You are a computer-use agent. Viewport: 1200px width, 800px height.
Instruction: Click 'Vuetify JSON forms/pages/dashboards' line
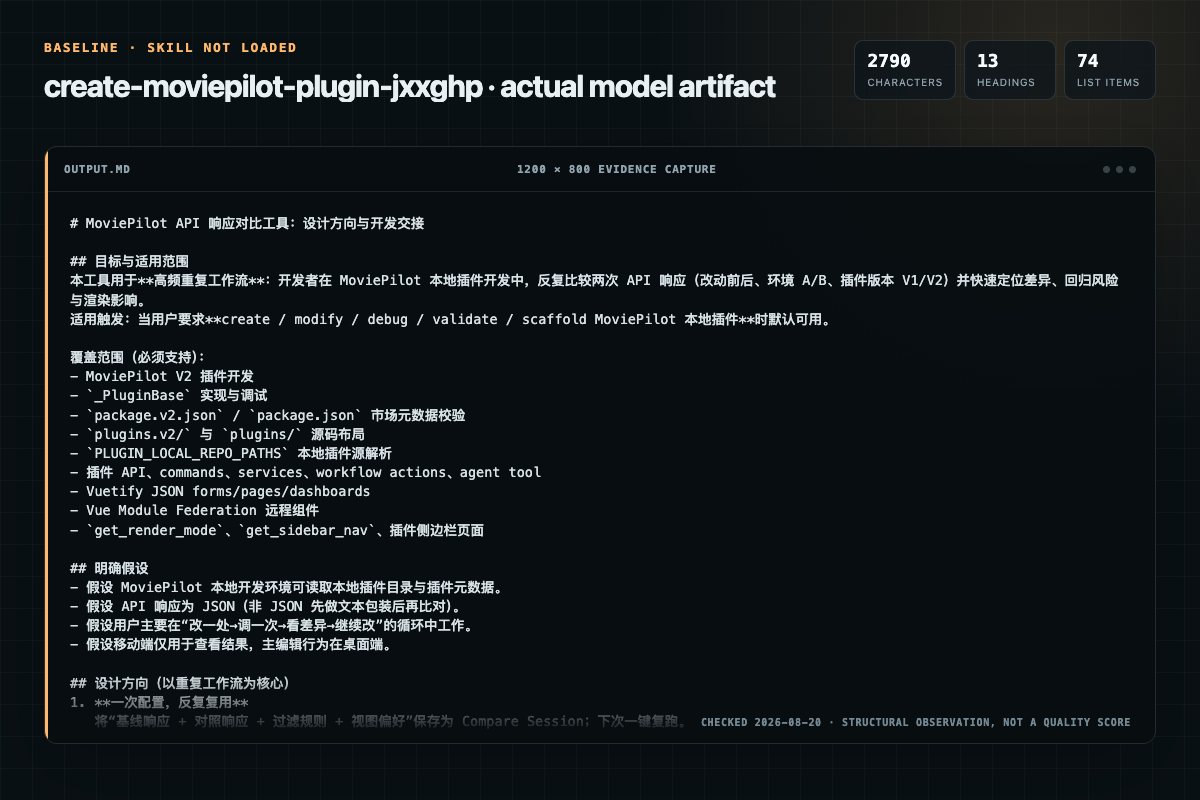point(220,491)
